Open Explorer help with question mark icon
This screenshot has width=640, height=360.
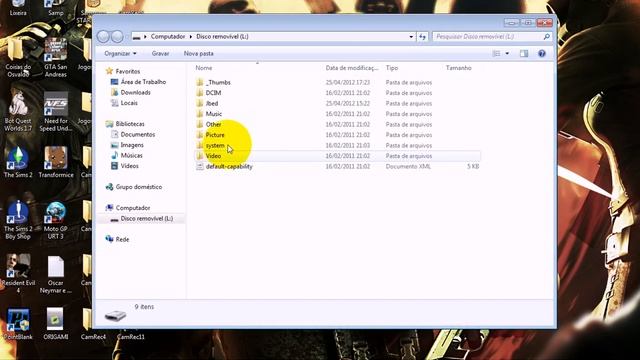coord(542,53)
